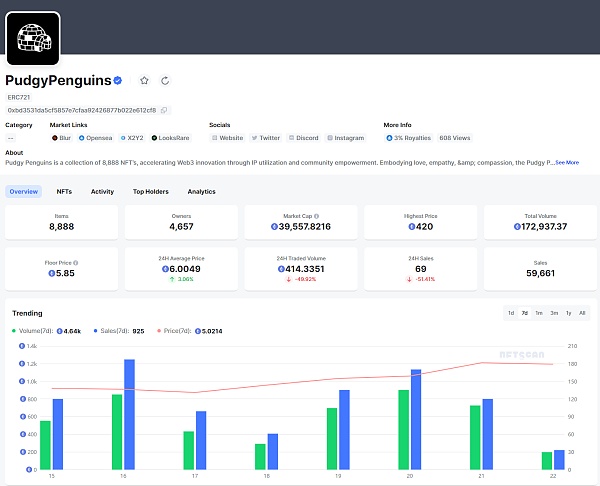Viewport: 600px width, 486px height.
Task: Open the Floor Price info icon
Action: pos(75,263)
